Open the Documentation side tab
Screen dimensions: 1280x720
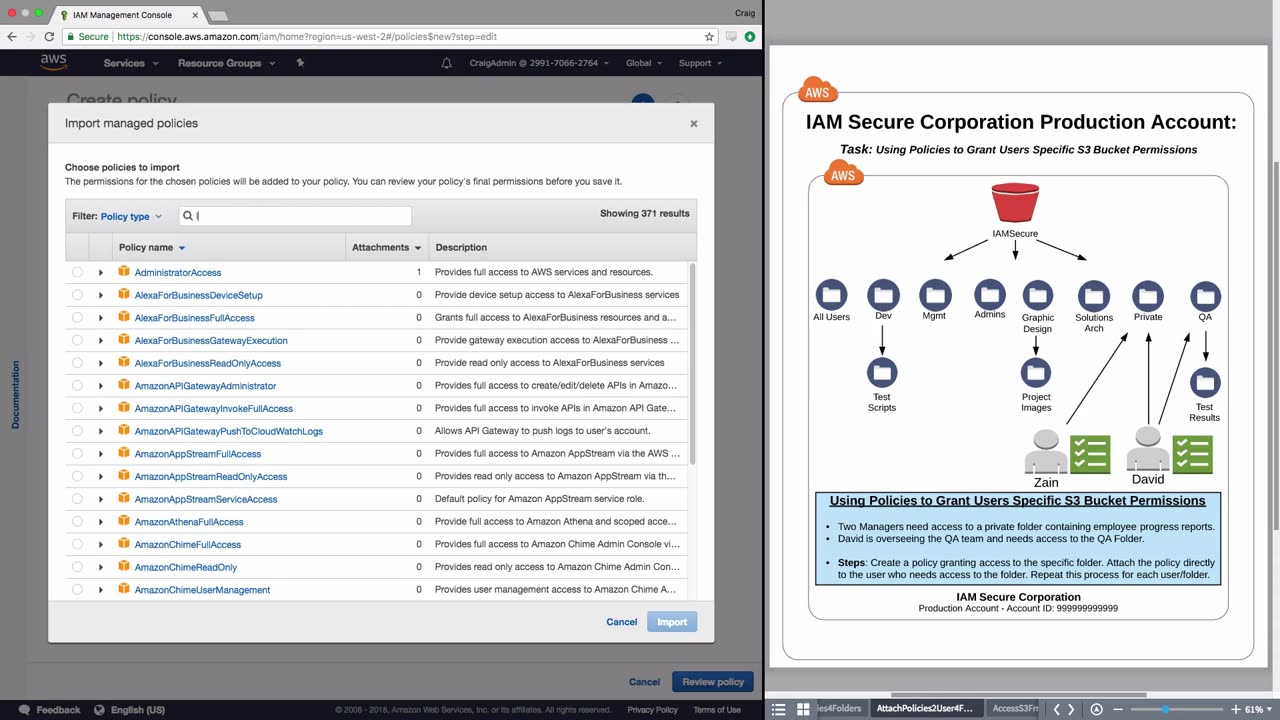click(15, 395)
